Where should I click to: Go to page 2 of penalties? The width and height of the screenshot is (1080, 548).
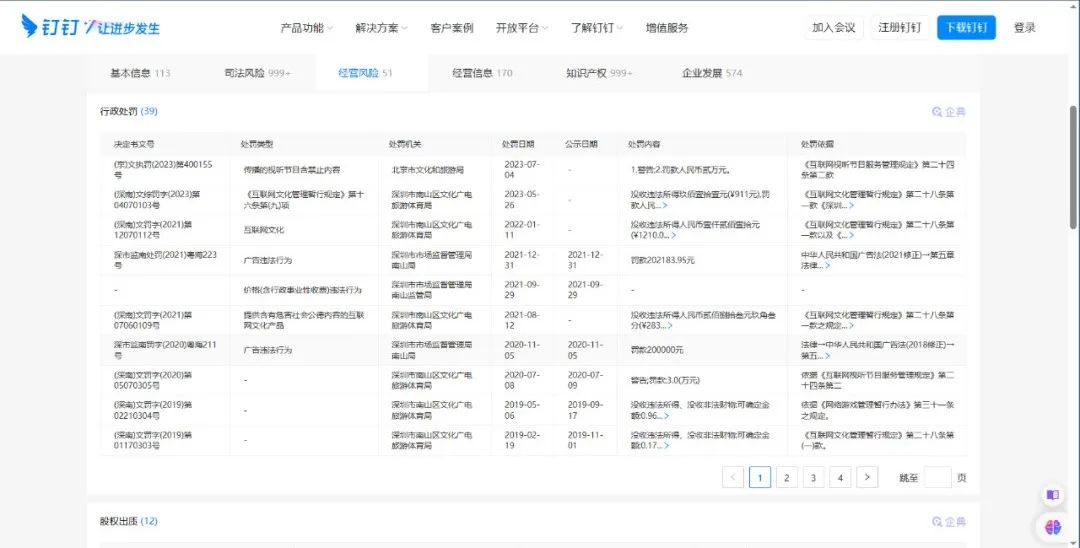click(787, 477)
